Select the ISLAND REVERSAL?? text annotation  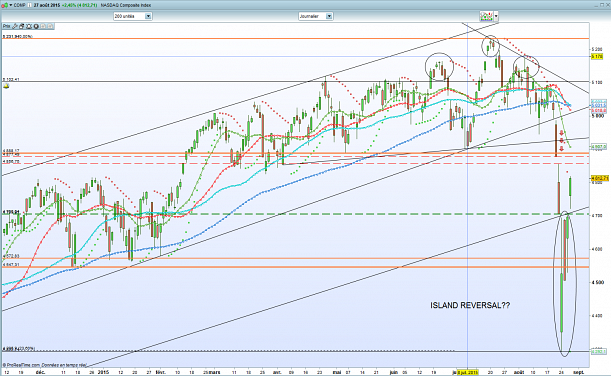click(470, 305)
